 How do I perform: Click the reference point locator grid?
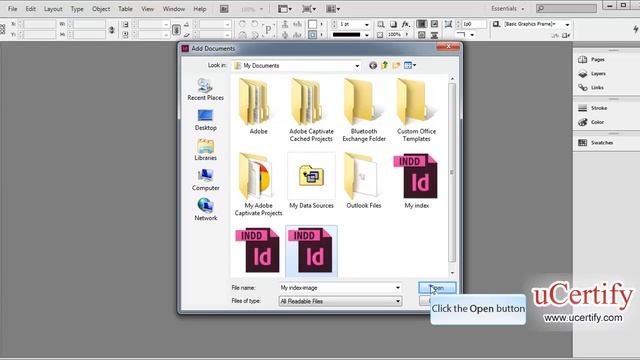coord(2,29)
